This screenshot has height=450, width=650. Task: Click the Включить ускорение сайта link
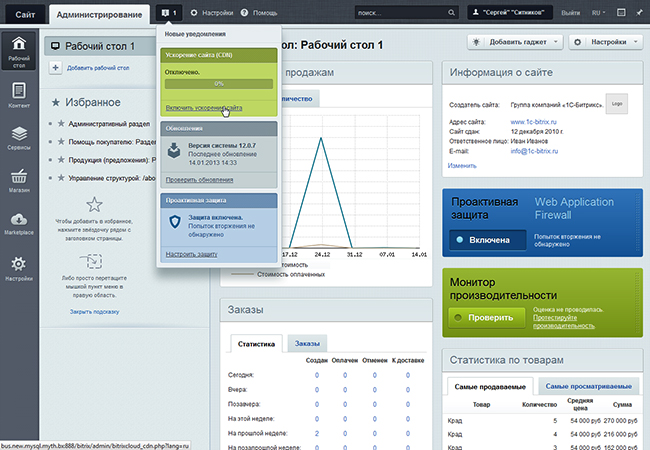click(x=204, y=106)
